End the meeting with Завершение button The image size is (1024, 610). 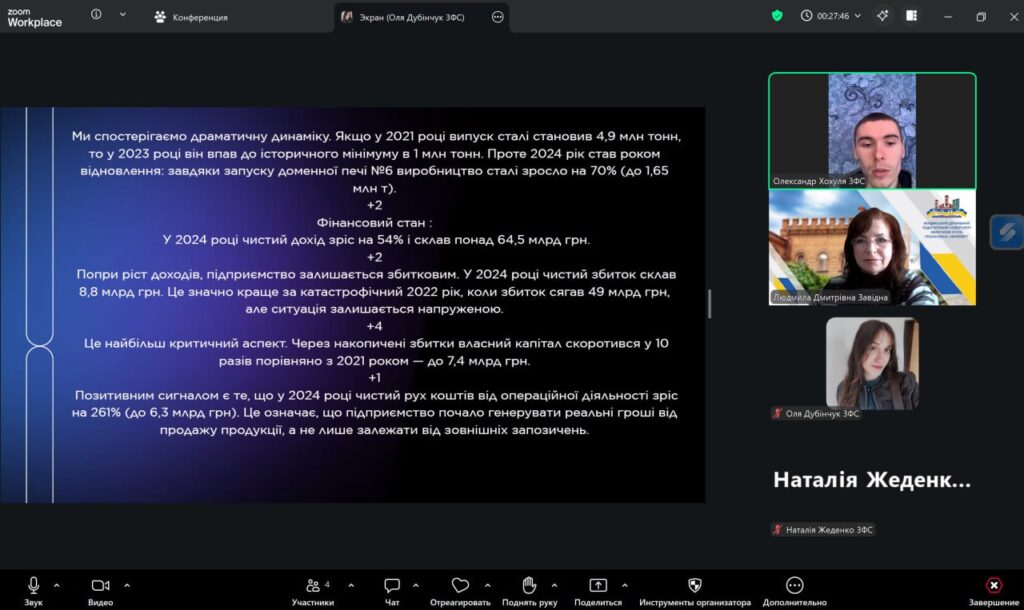[x=994, y=586]
